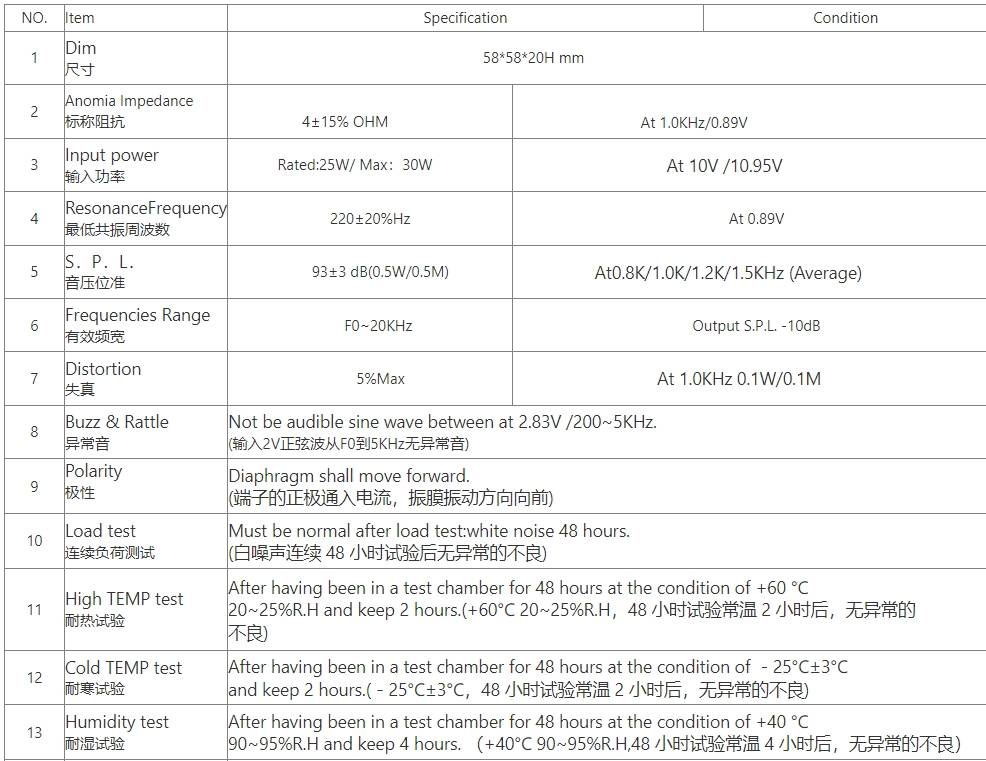Viewport: 986px width, 761px height.
Task: Click the 'Humidity test' item label
Action: coord(117,722)
